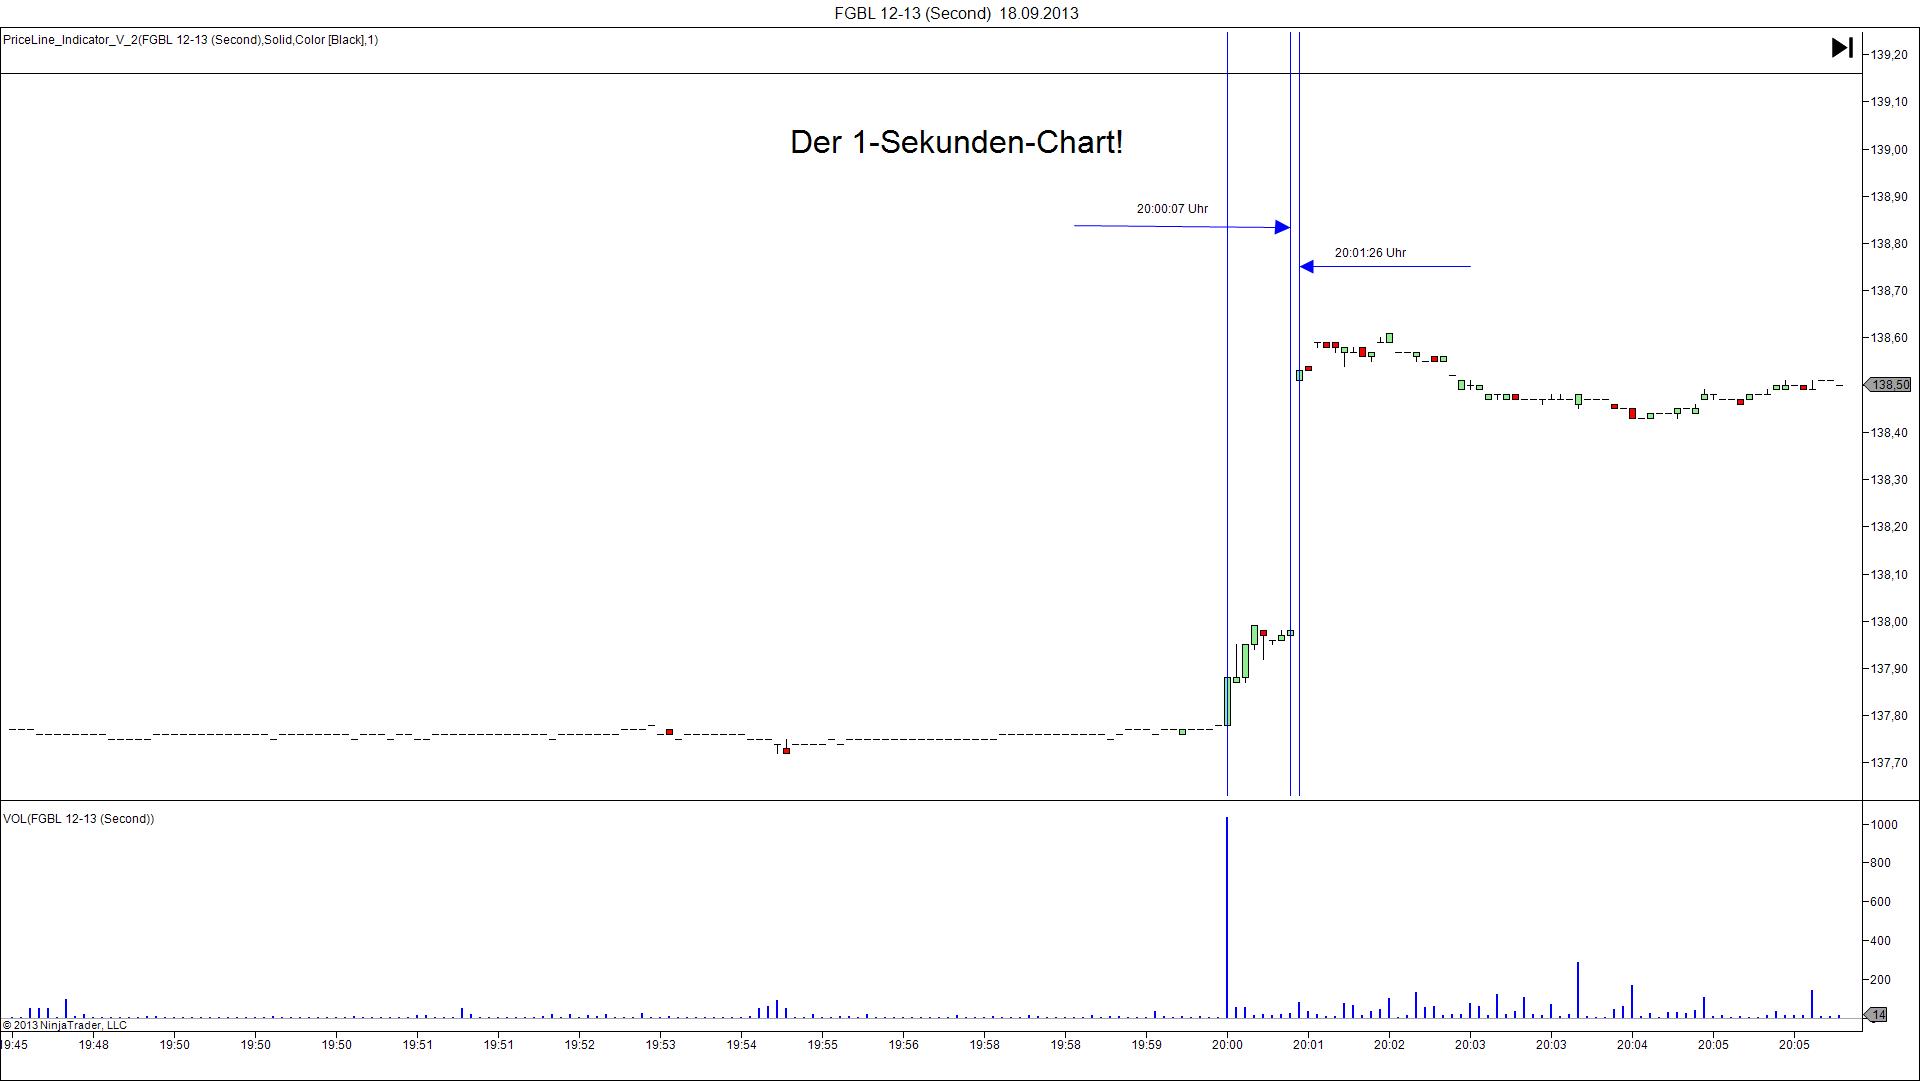Click the 139,10 price axis label
Image resolution: width=1920 pixels, height=1081 pixels.
(1889, 102)
